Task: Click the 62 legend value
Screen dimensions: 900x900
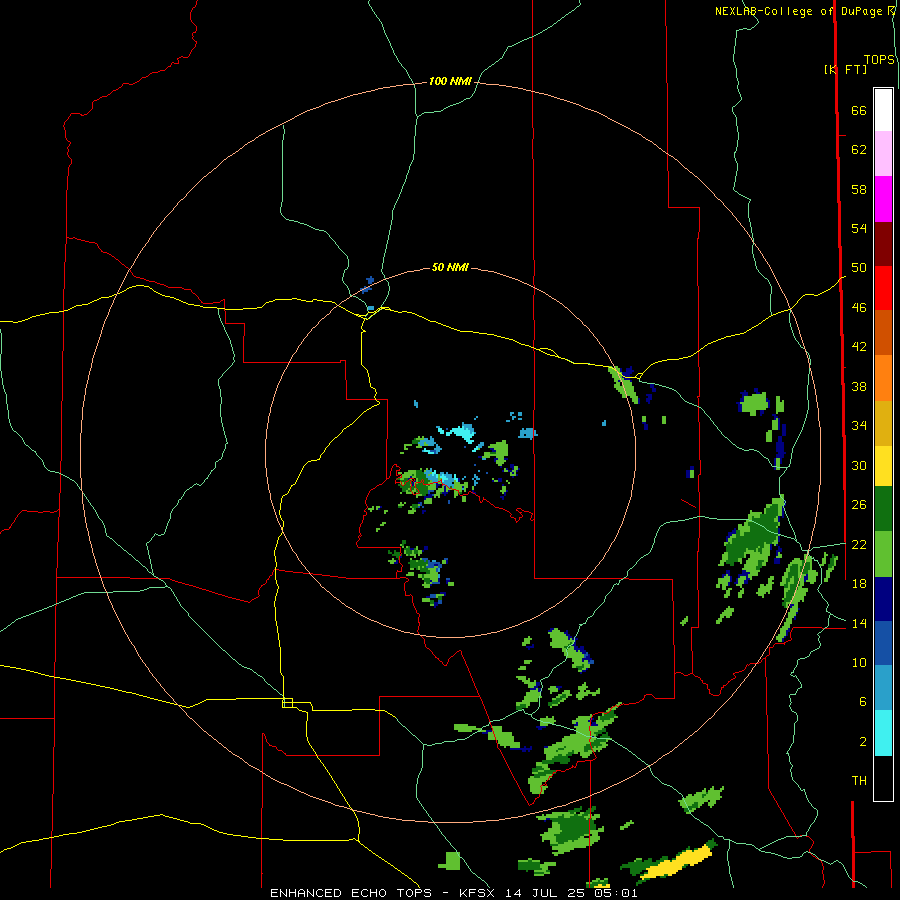Action: pyautogui.click(x=859, y=150)
